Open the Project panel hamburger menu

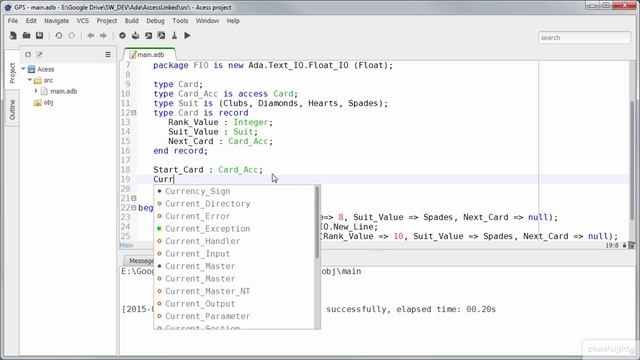click(x=108, y=54)
